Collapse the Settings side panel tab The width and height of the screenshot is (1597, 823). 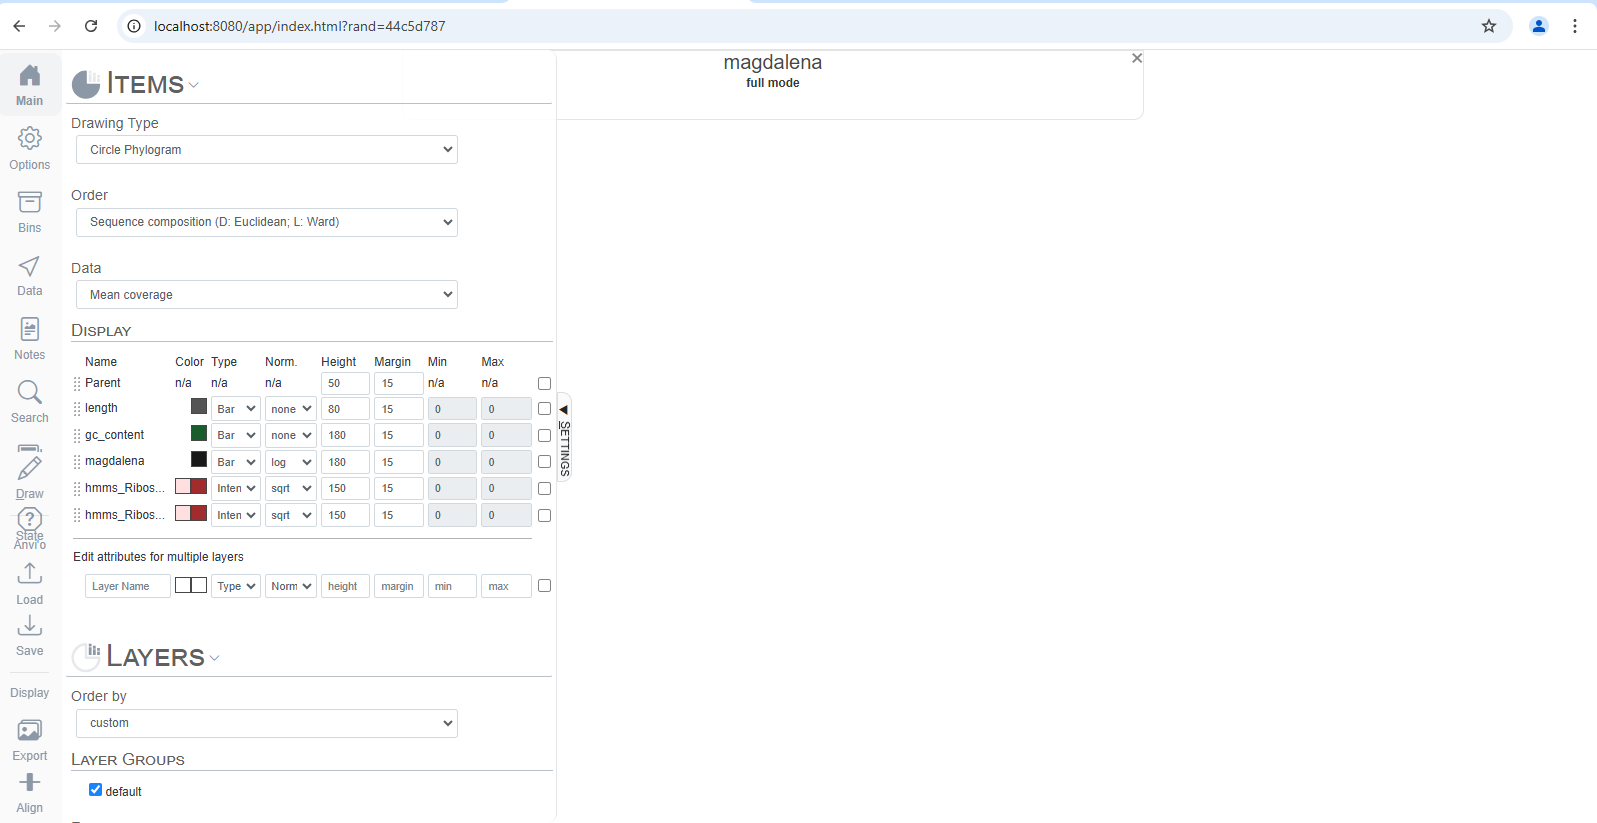[x=564, y=437]
